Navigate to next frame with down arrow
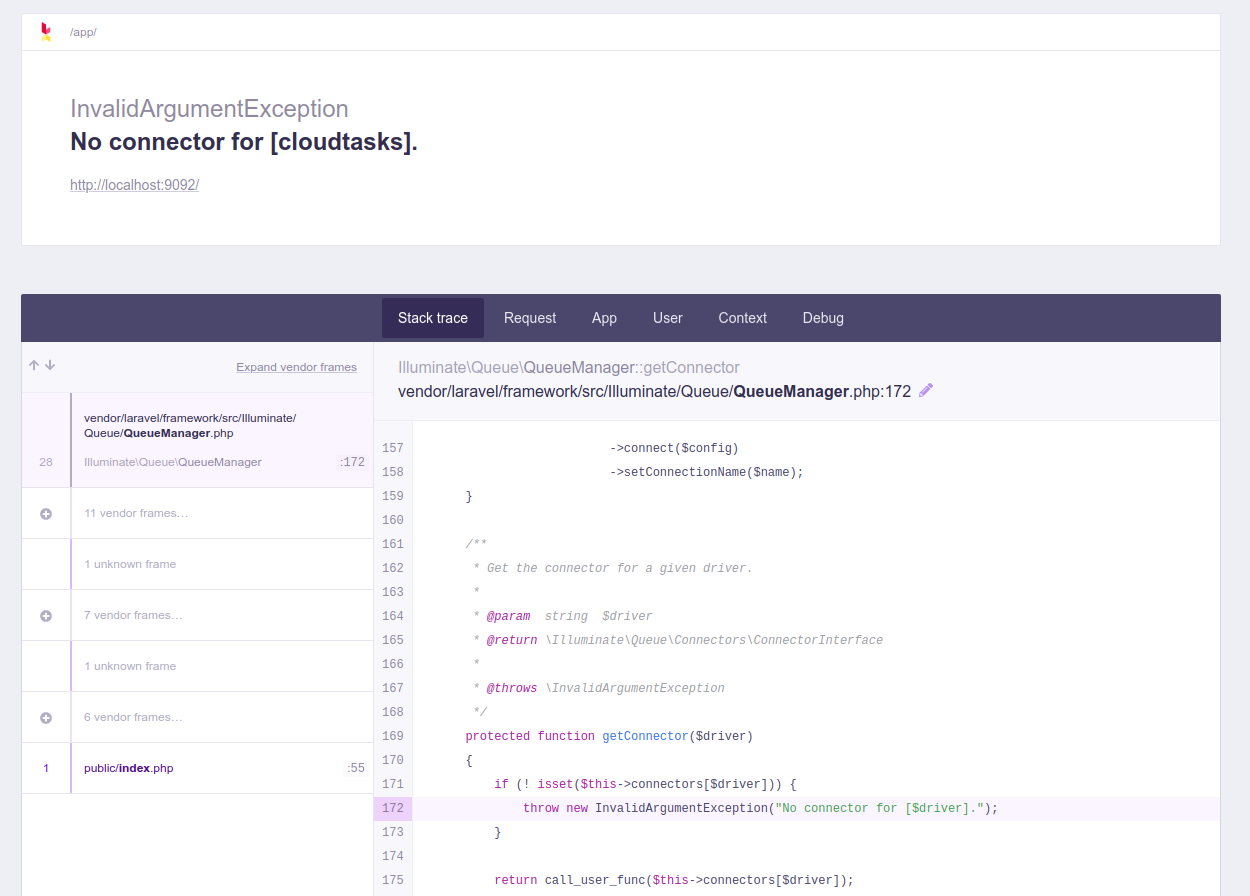This screenshot has height=896, width=1250. coord(50,365)
